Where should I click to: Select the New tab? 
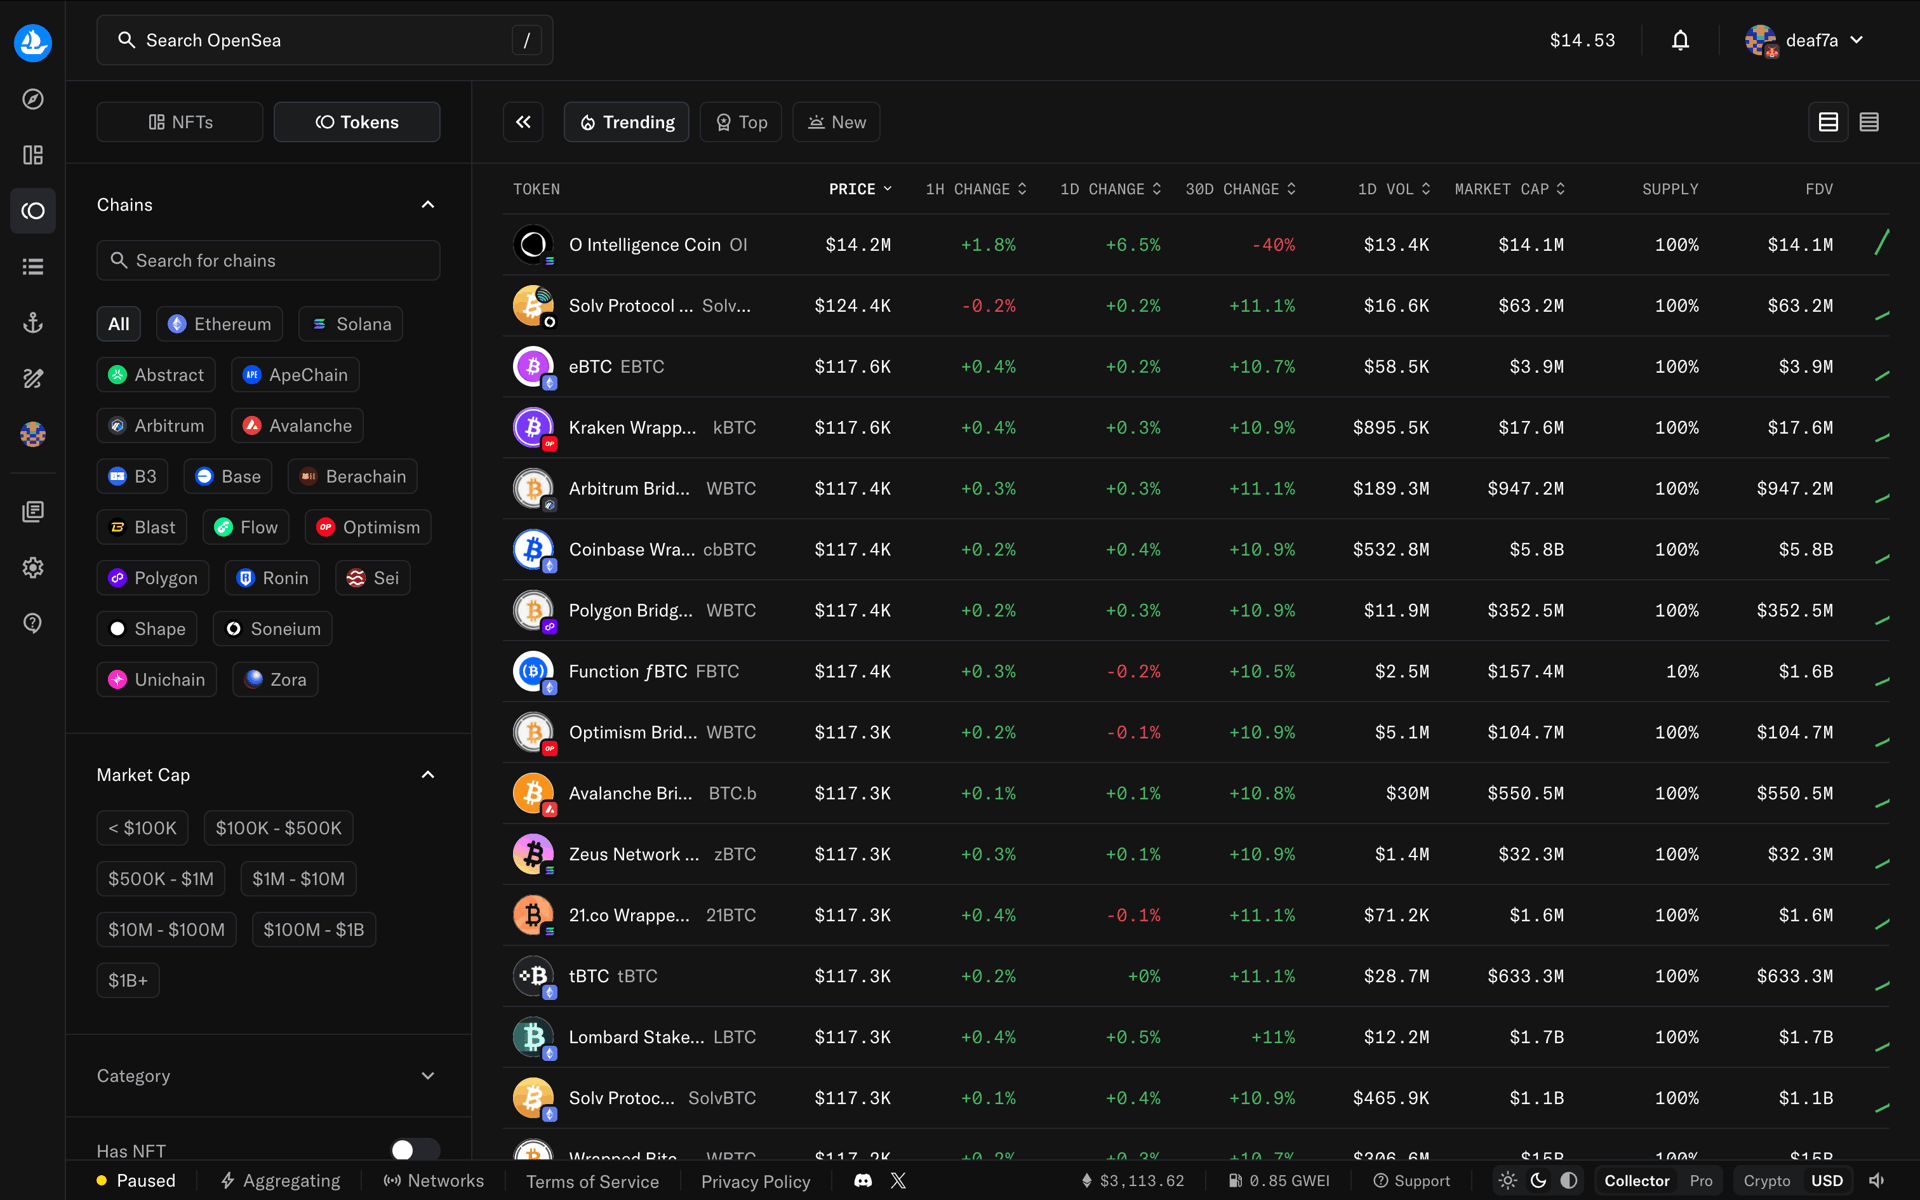[837, 122]
